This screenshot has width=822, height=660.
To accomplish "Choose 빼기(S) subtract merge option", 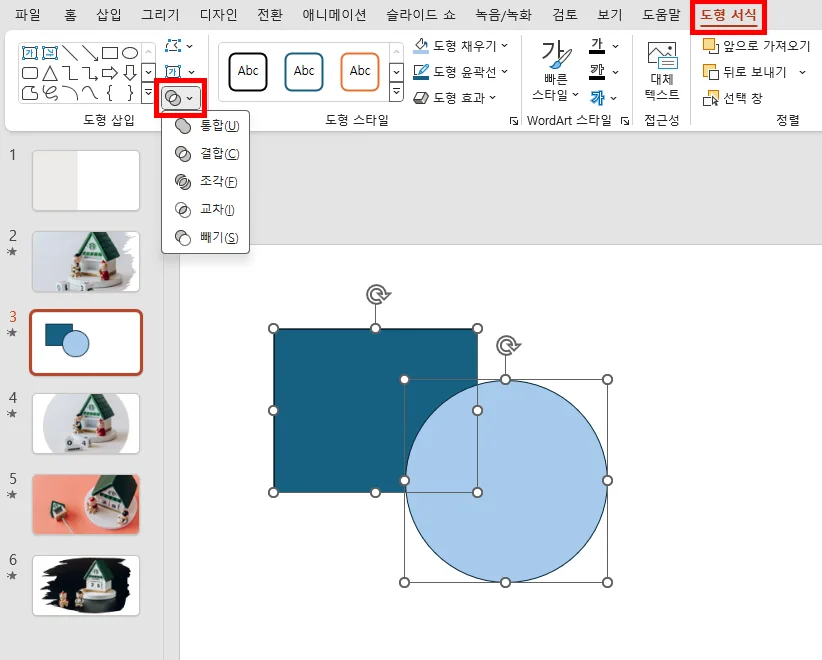I will pos(206,237).
